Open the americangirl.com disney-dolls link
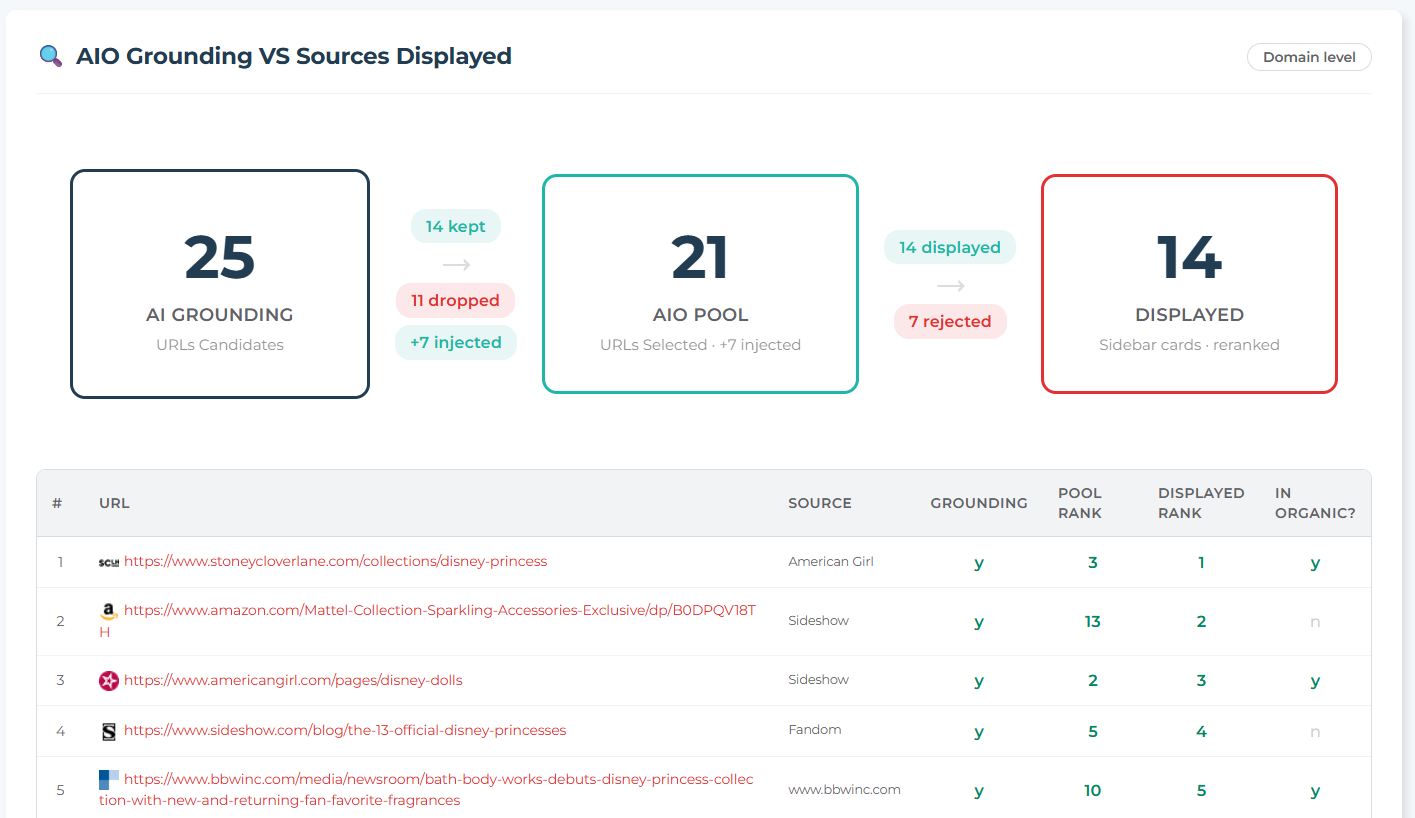This screenshot has height=818, width=1415. pos(294,680)
